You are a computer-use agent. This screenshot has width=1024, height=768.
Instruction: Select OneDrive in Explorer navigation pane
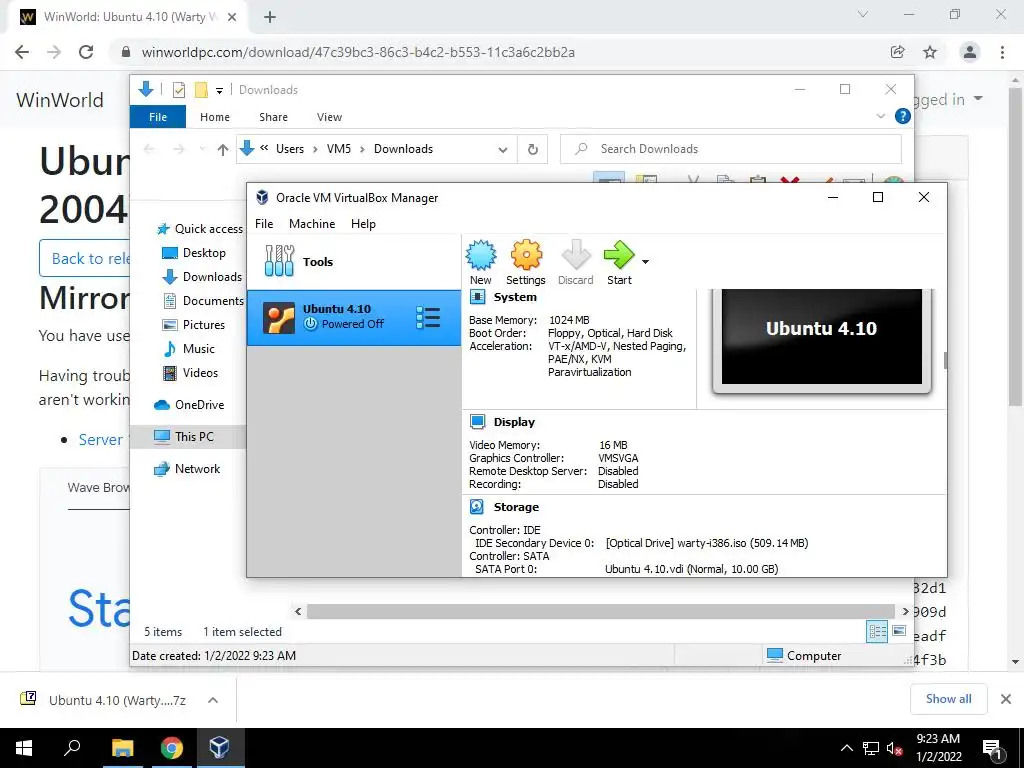[189, 405]
